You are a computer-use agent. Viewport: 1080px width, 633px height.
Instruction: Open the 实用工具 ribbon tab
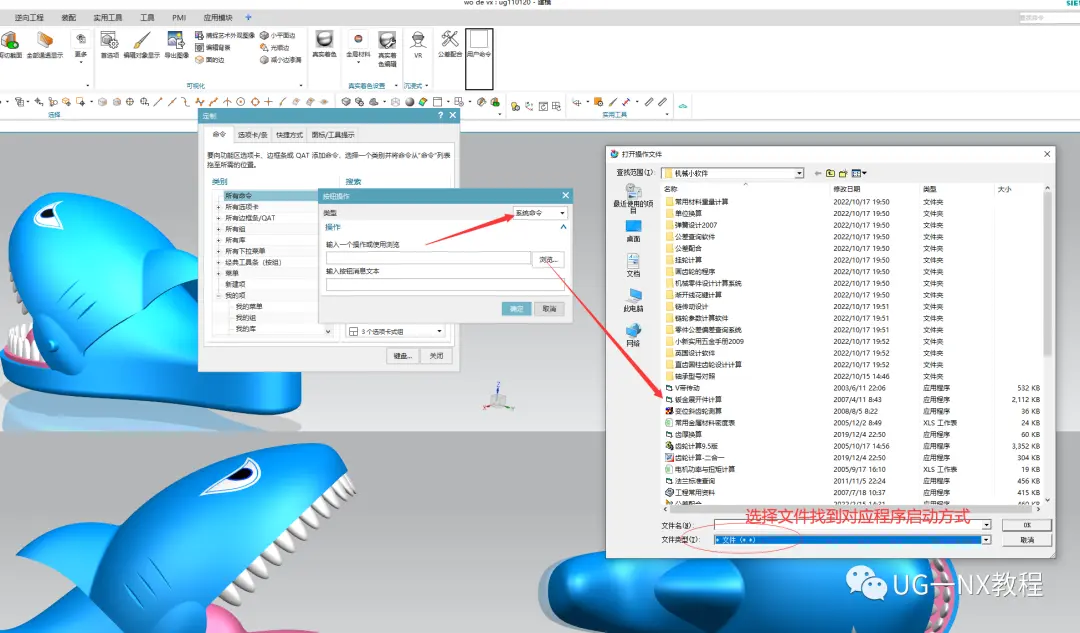pos(107,17)
